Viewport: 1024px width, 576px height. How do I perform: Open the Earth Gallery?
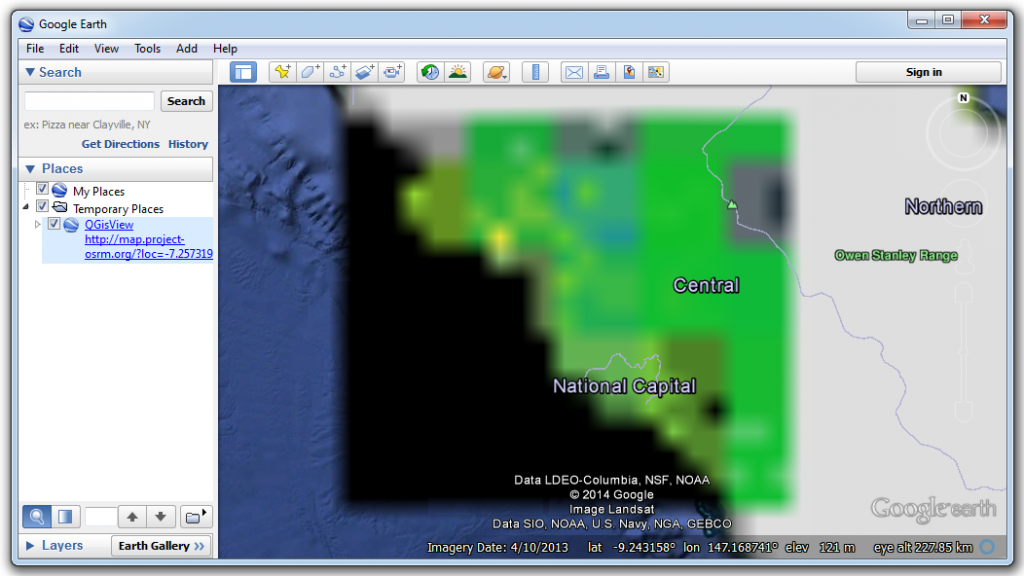click(x=161, y=545)
